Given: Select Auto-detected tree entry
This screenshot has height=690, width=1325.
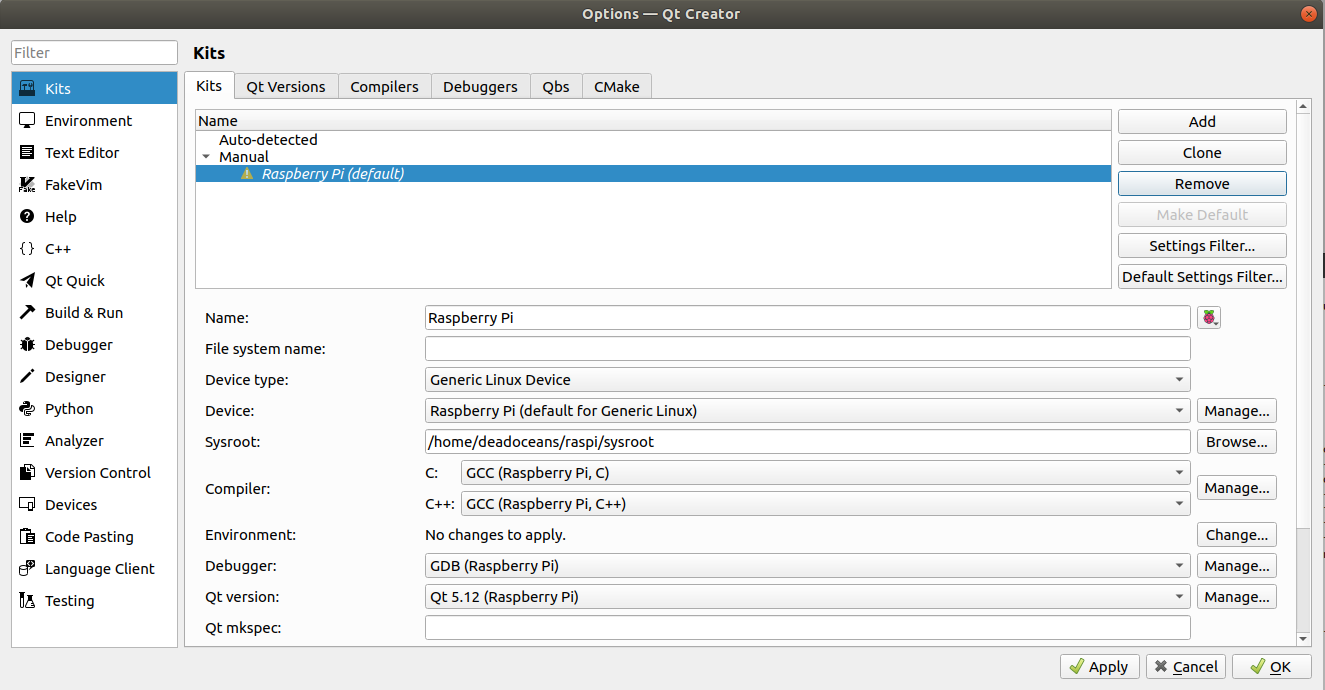Looking at the screenshot, I should [x=268, y=140].
